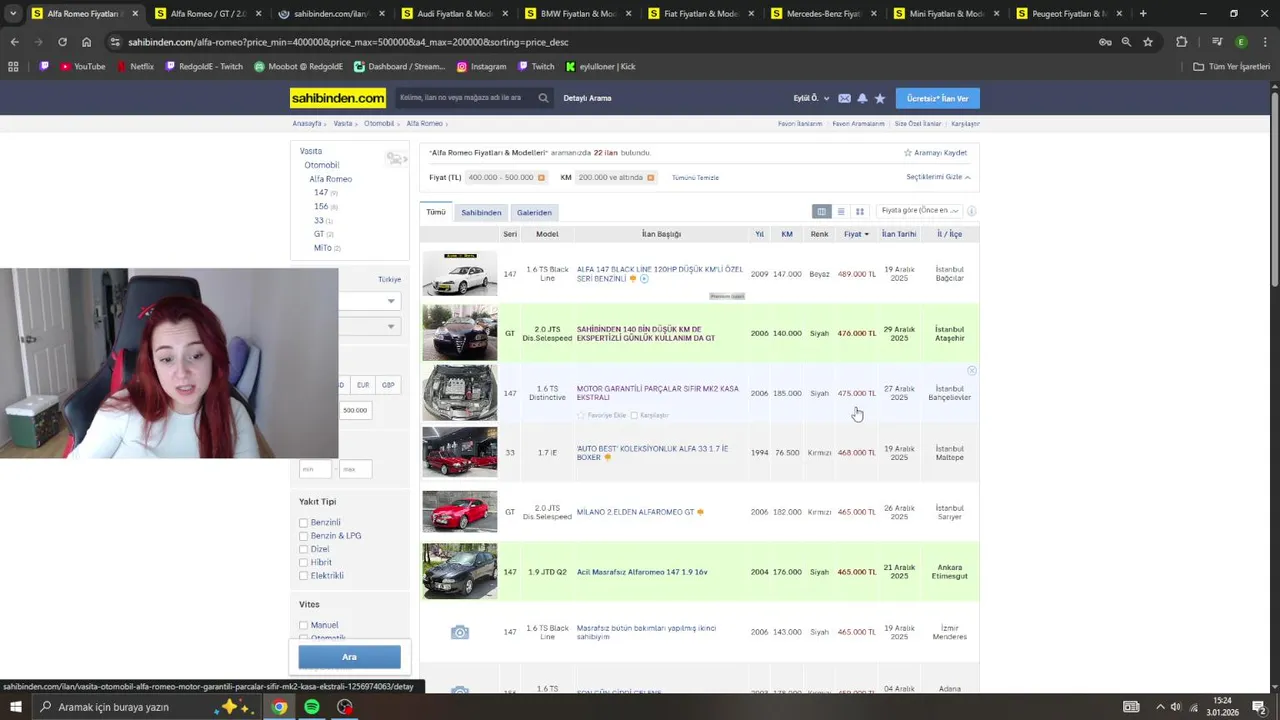The image size is (1280, 720).
Task: Select the Tümü listings tab
Action: 436,212
